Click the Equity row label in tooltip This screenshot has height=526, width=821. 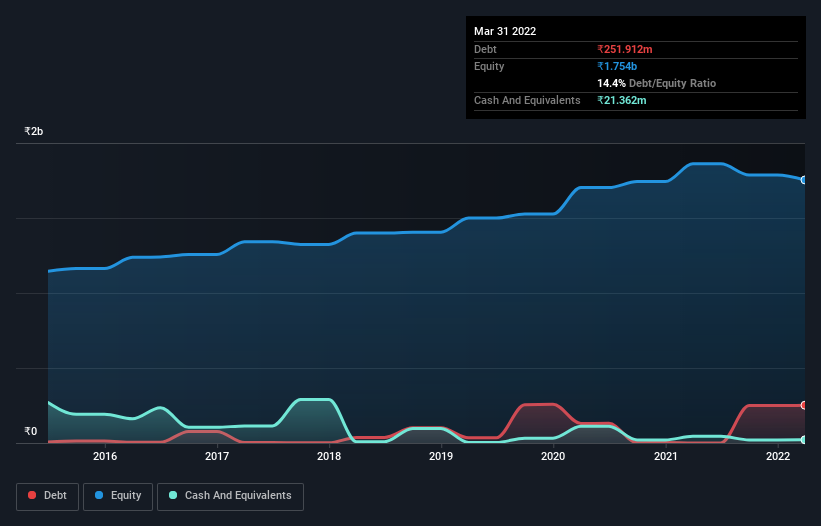click(489, 66)
